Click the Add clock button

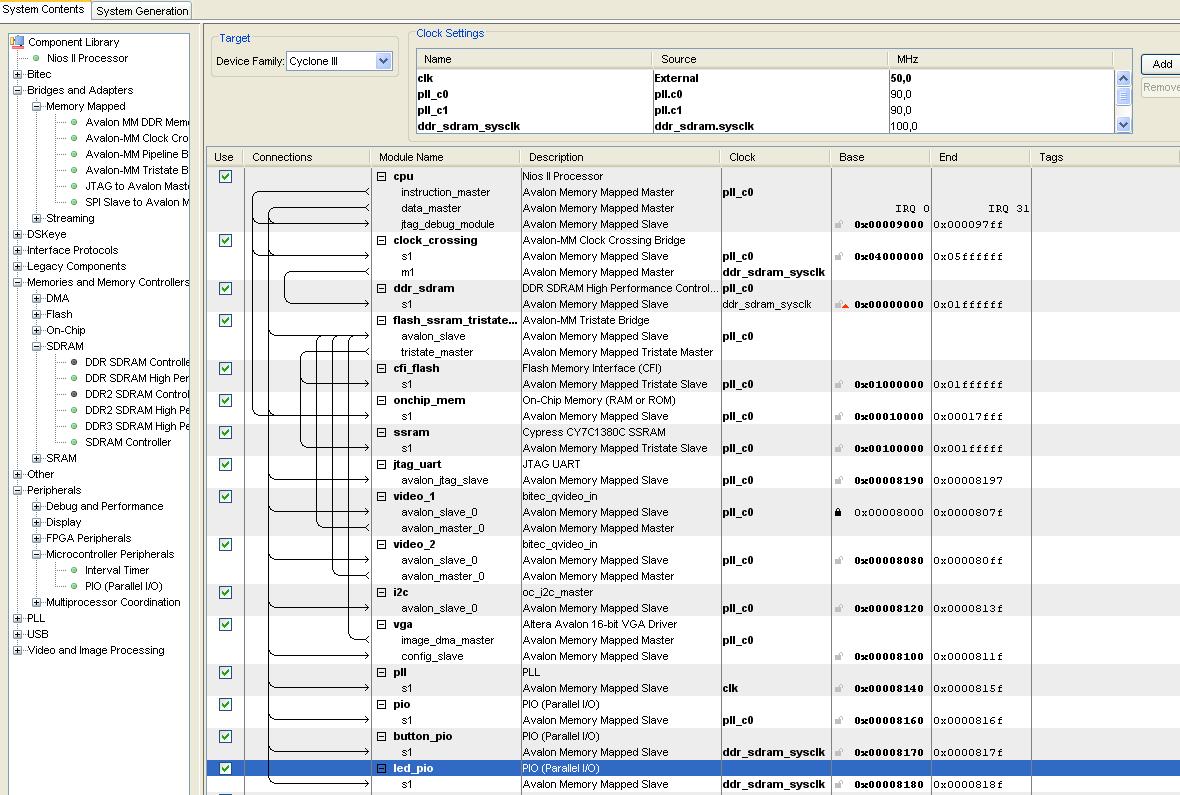point(1161,64)
